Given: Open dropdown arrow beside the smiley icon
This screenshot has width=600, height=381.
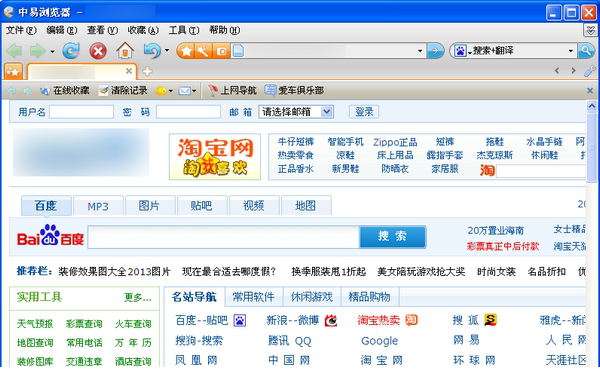Looking at the screenshot, I should click(x=171, y=91).
